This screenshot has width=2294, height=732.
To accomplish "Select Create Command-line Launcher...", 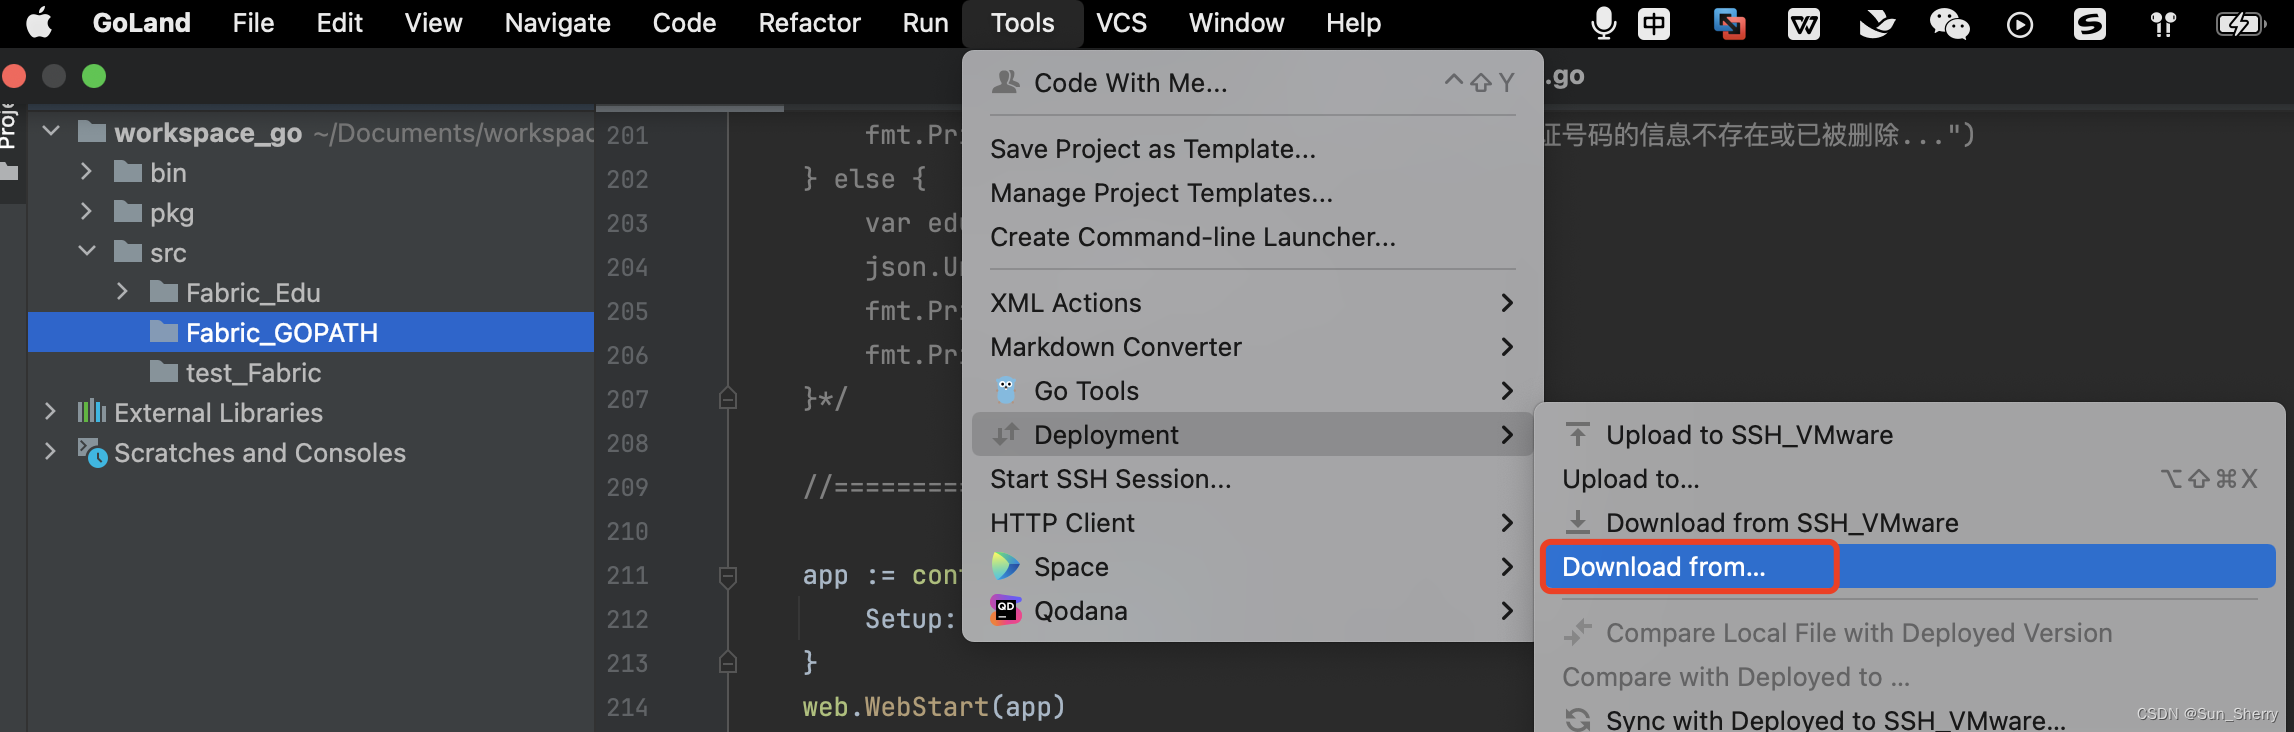I will (1252, 236).
